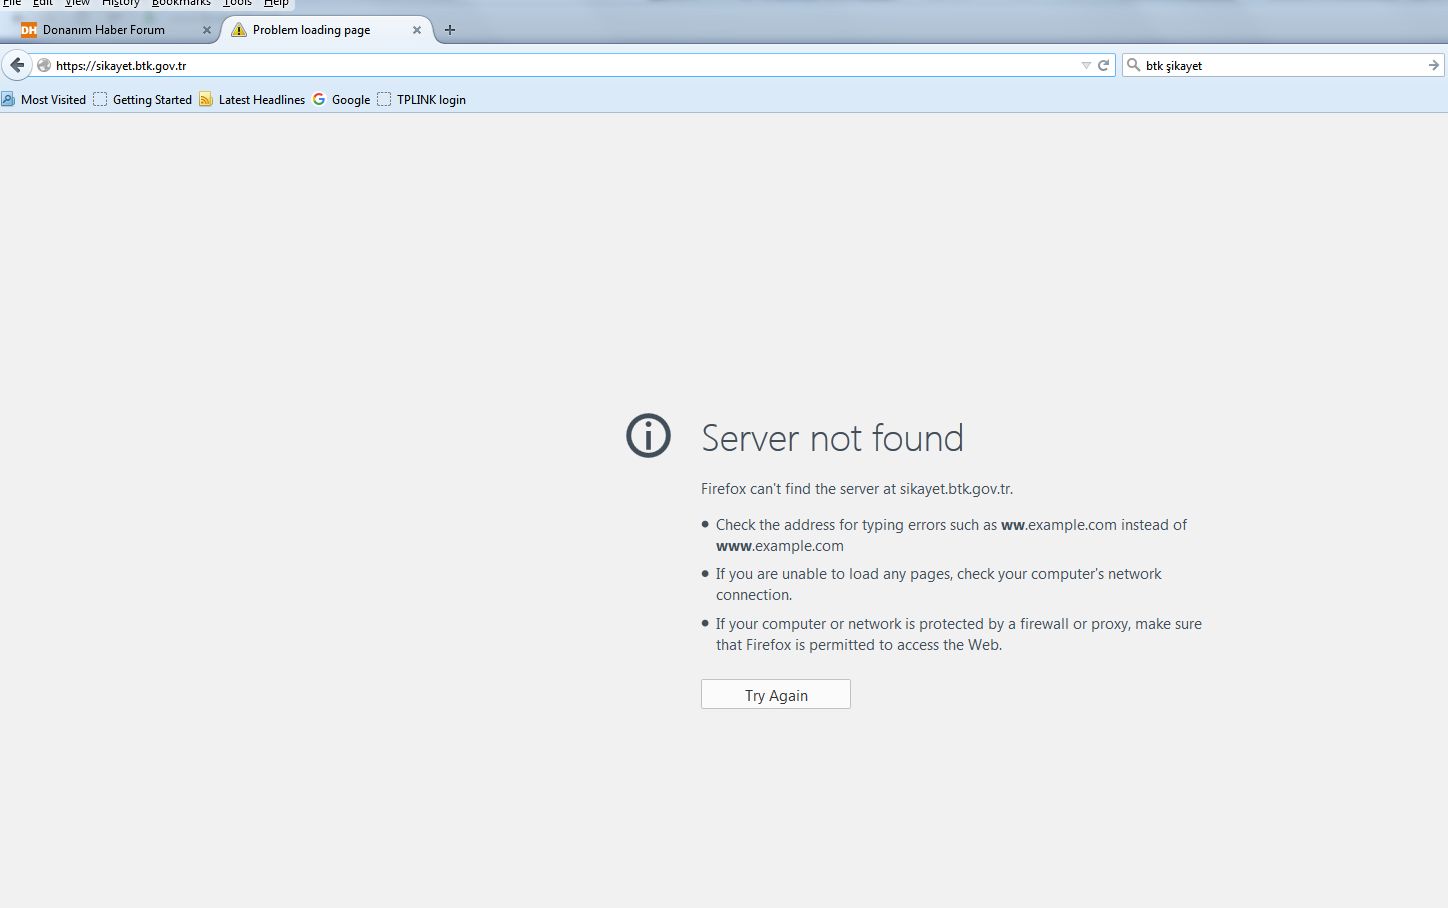Open a new tab with plus button

point(450,30)
